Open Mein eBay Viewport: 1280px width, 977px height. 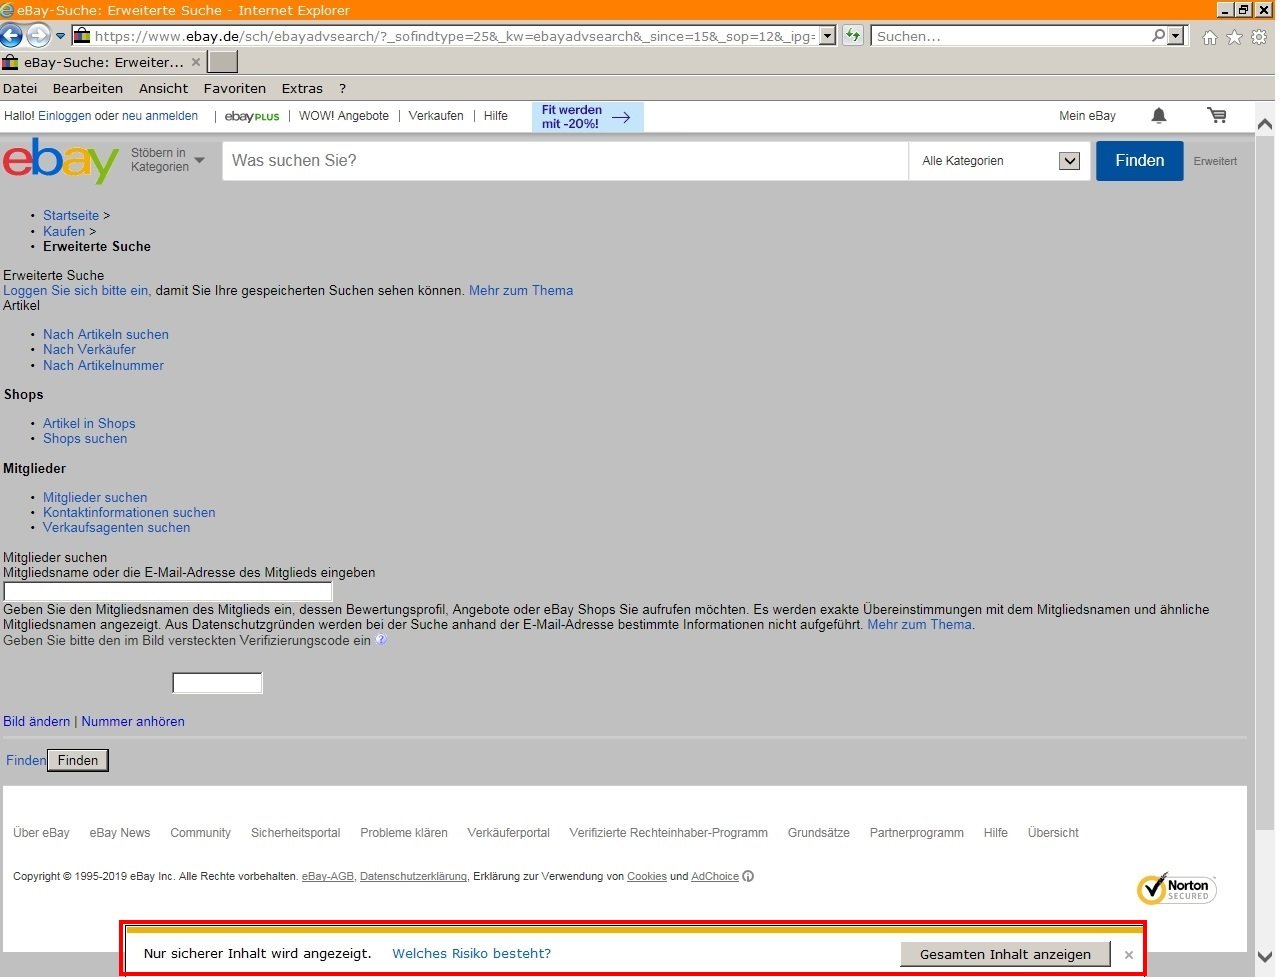pos(1087,116)
